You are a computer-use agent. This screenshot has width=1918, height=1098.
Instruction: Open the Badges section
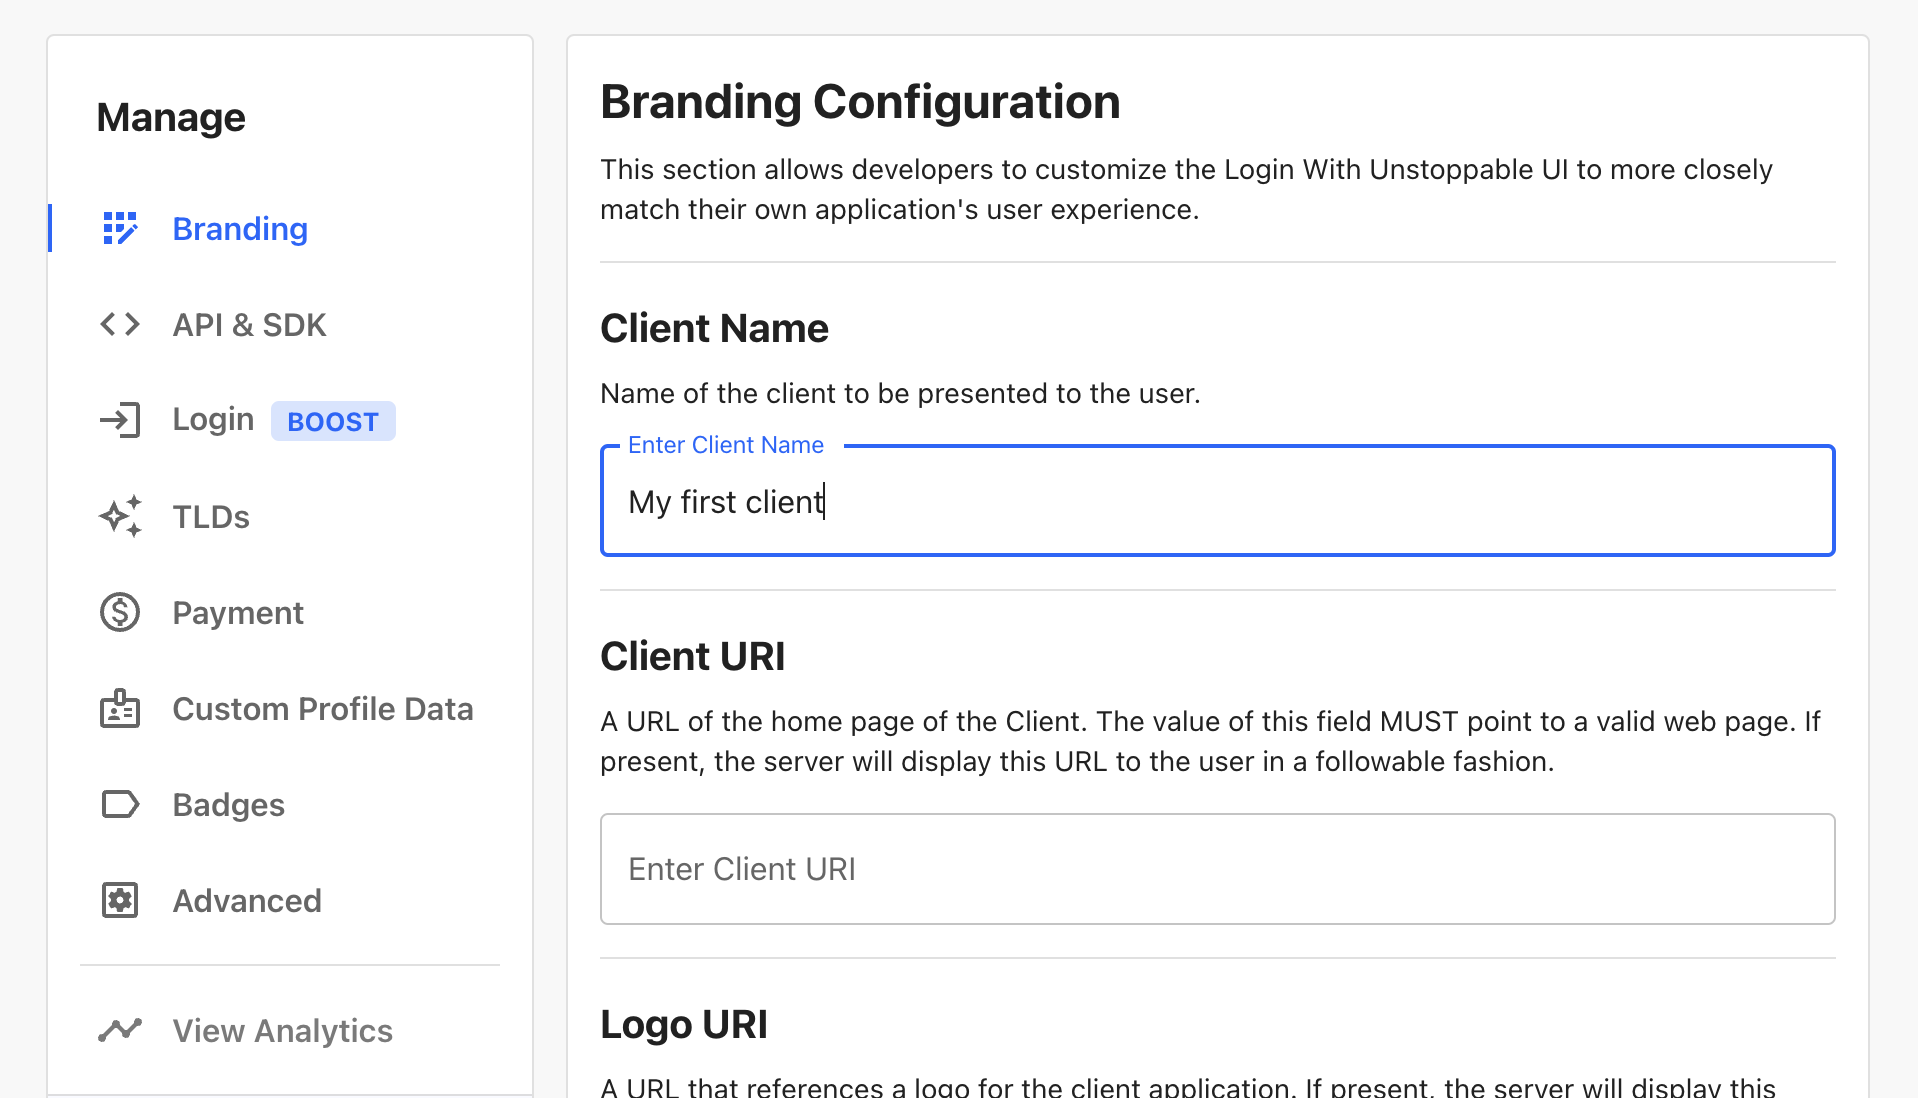tap(228, 804)
